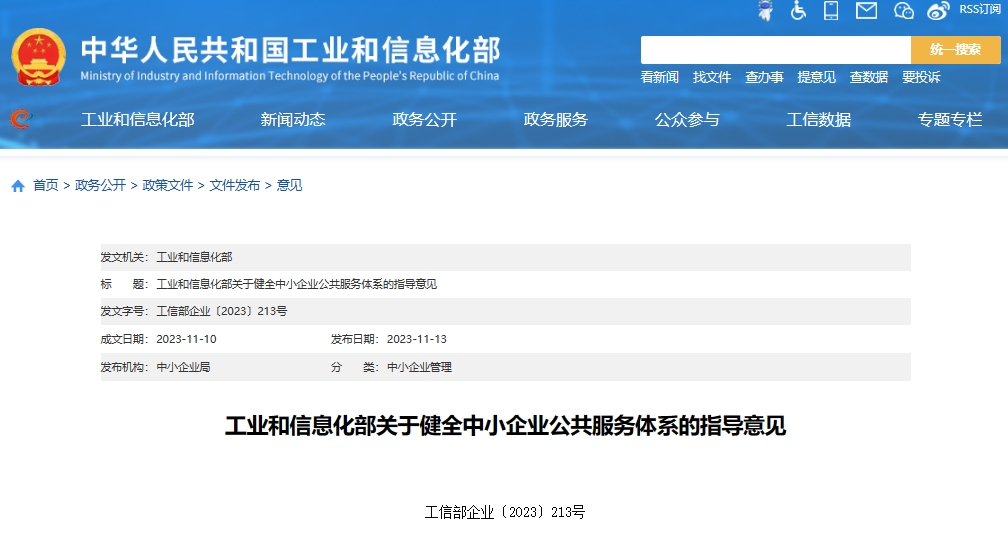The image size is (1008, 536).
Task: Click 意见 breadcrumb link
Action: [x=289, y=185]
